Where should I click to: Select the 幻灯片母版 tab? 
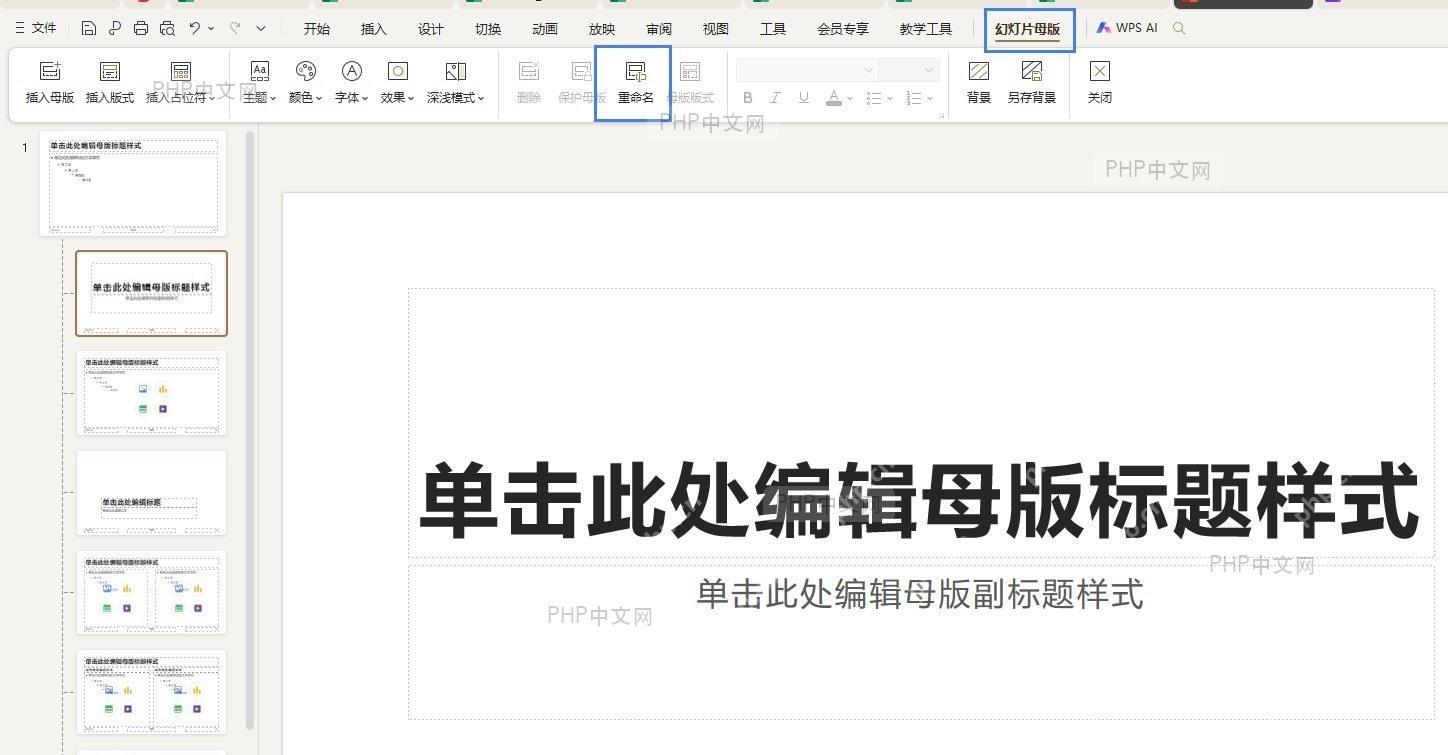[x=1028, y=29]
